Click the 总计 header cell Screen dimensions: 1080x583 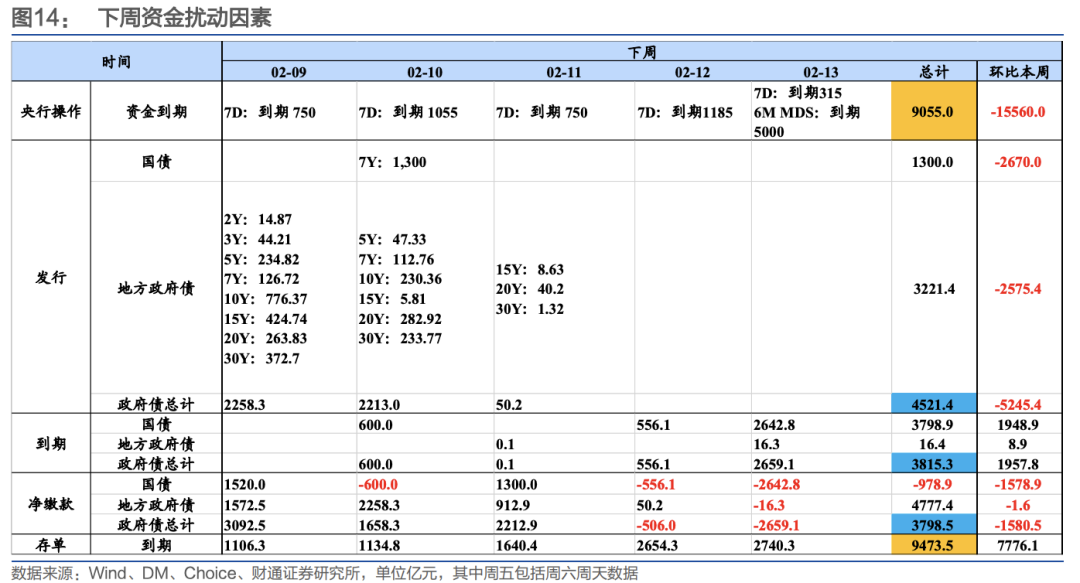coord(933,73)
